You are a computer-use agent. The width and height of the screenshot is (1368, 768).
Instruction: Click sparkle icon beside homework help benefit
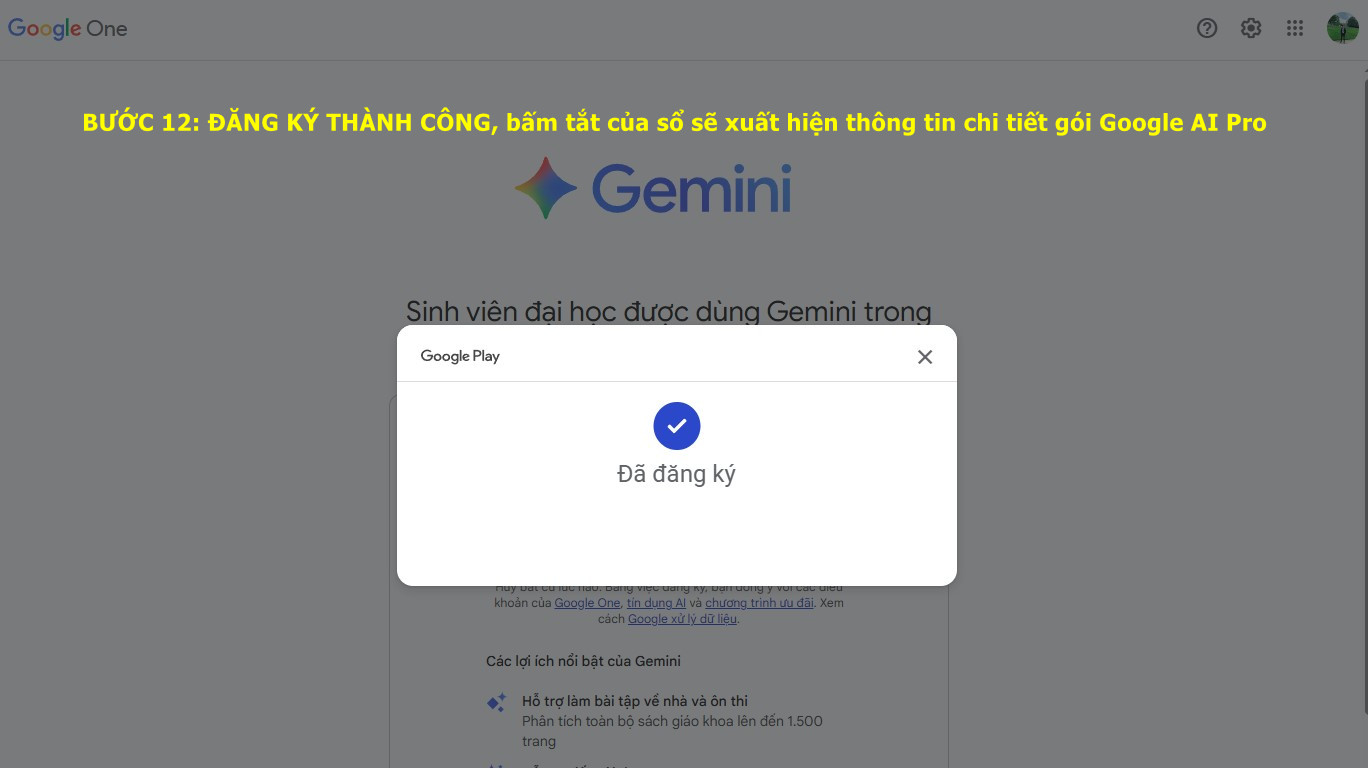point(496,703)
